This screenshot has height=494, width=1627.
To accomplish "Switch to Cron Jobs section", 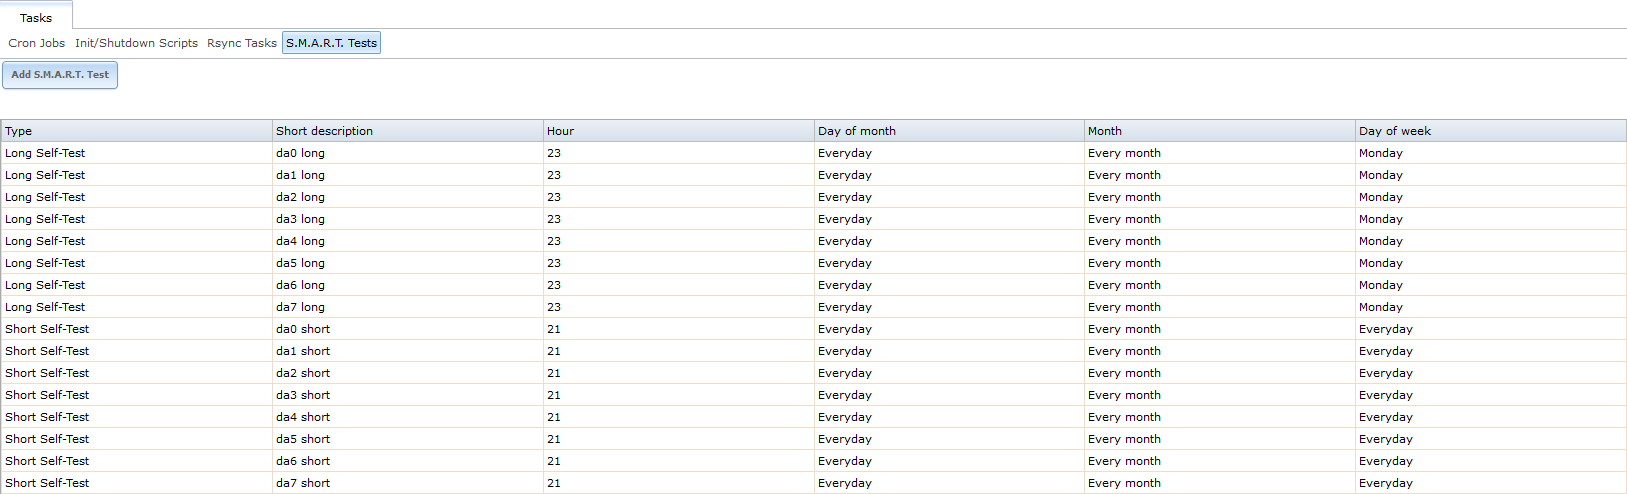I will coord(37,43).
